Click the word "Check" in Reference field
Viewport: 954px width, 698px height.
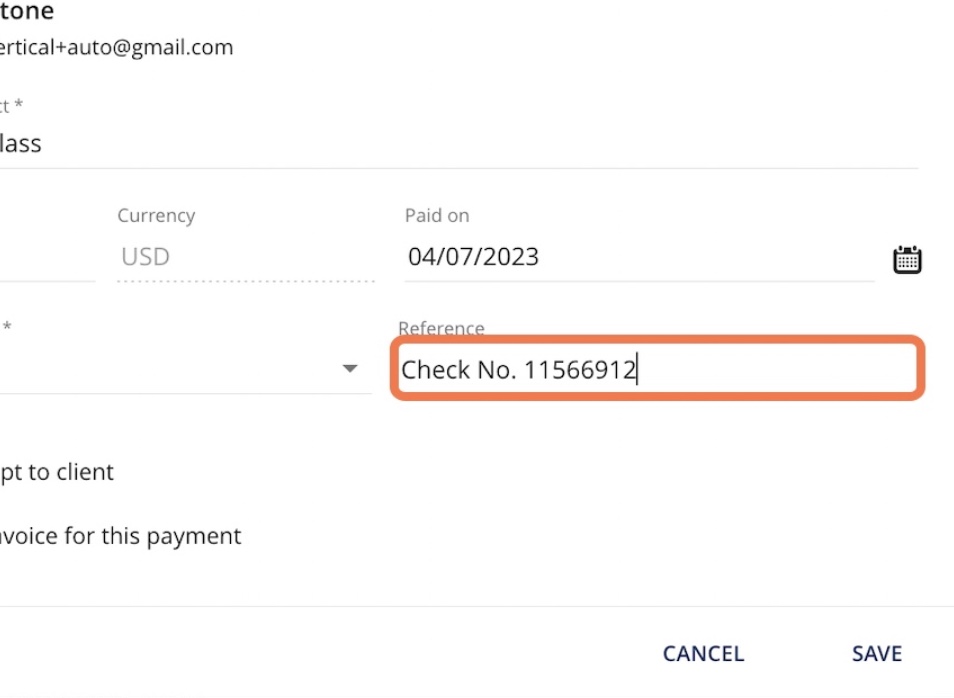(435, 371)
